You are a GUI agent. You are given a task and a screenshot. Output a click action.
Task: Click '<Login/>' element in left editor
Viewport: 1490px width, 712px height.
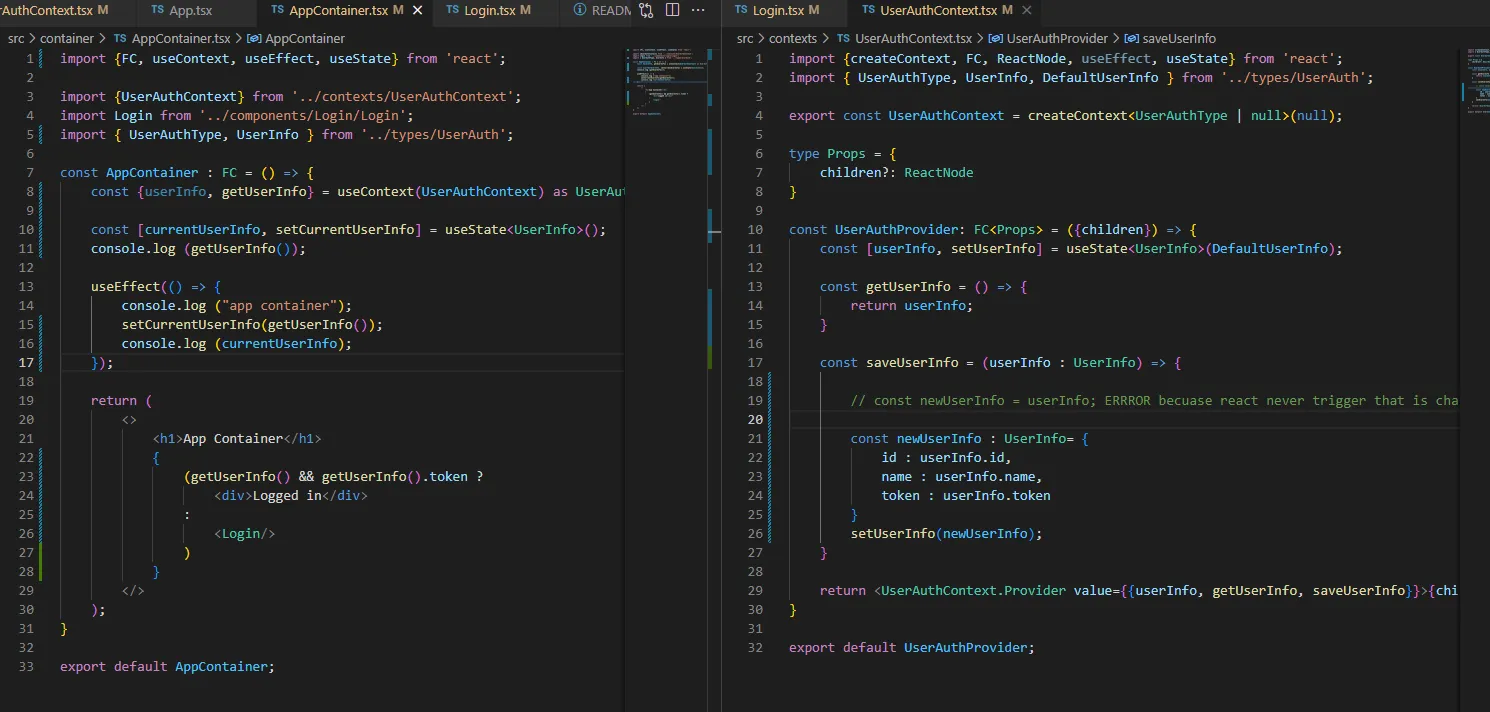click(244, 533)
